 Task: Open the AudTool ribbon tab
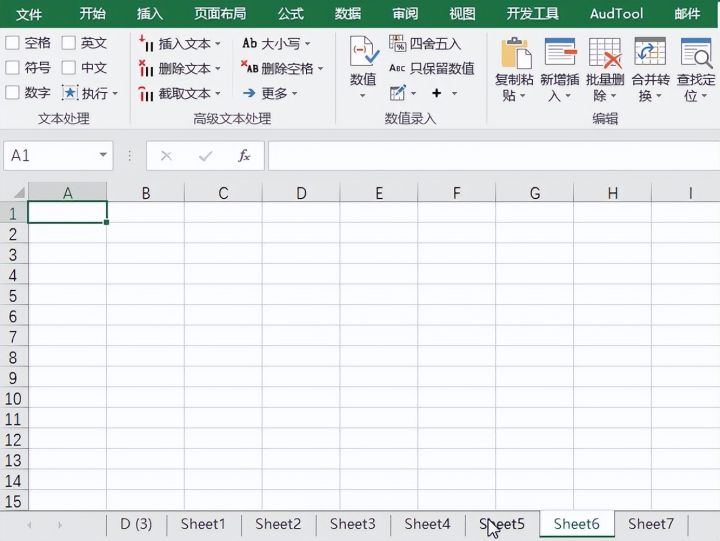pos(617,14)
